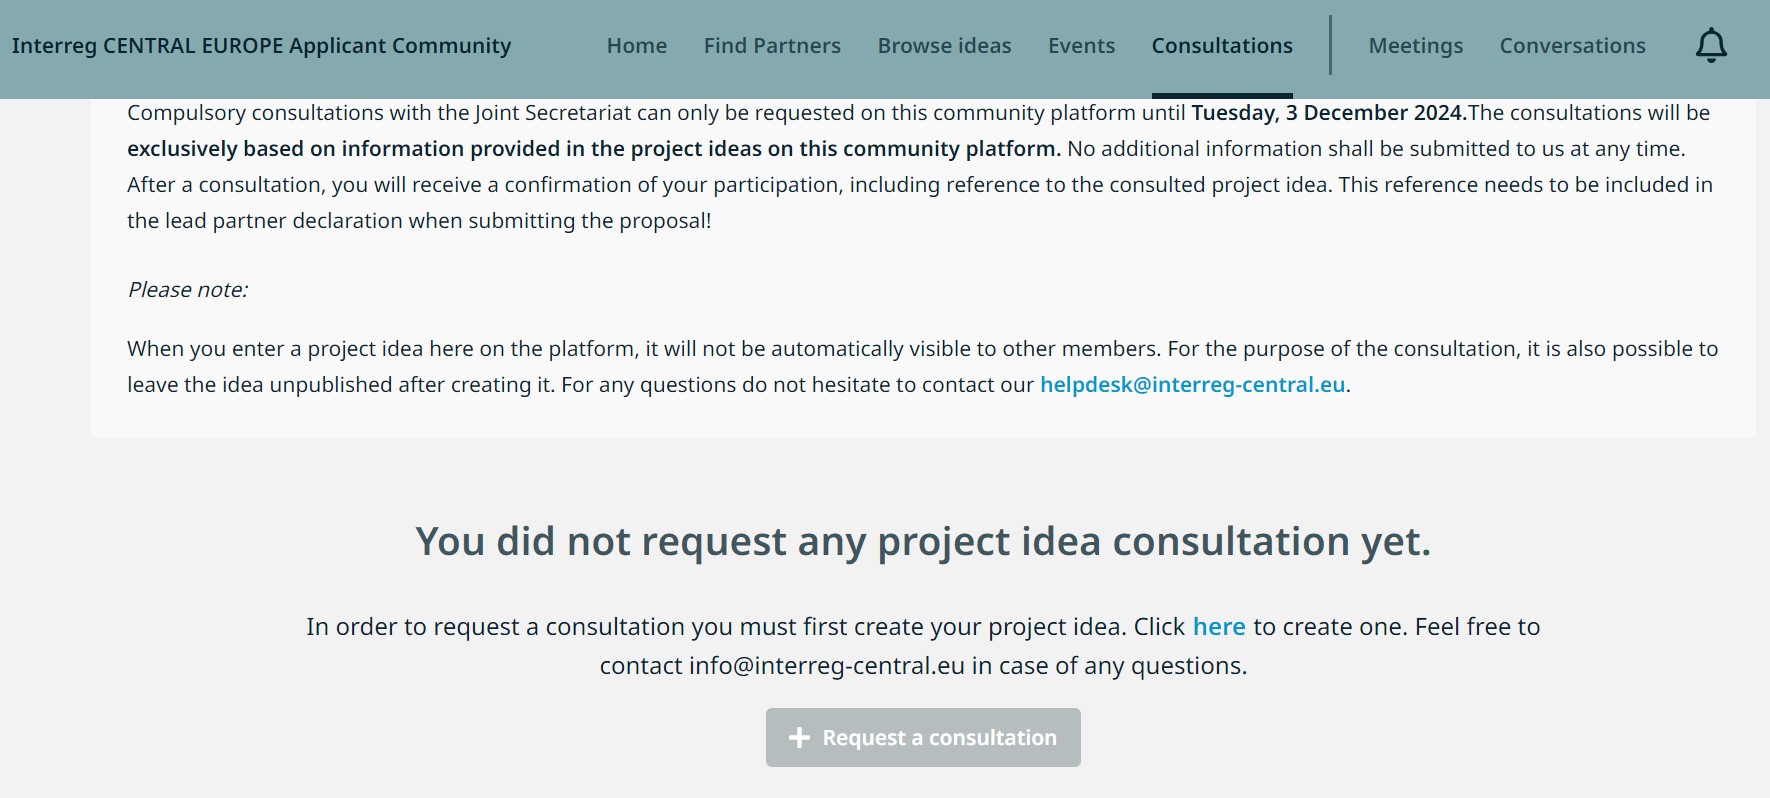Viewport: 1770px width, 798px height.
Task: Click the 'Tuesday, 3 December 2024' bold date
Action: pyautogui.click(x=1328, y=113)
